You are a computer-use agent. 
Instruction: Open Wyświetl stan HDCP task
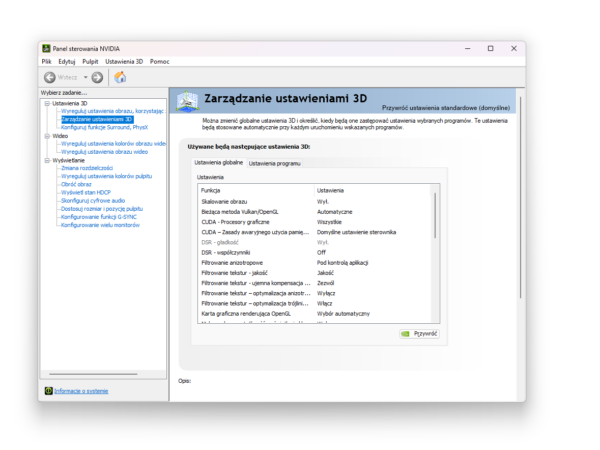[86, 192]
